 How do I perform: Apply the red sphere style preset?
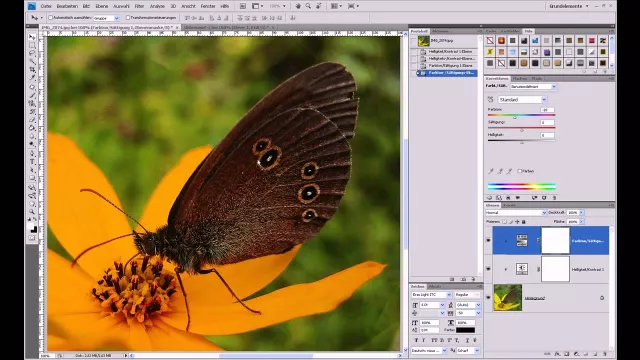(x=501, y=40)
